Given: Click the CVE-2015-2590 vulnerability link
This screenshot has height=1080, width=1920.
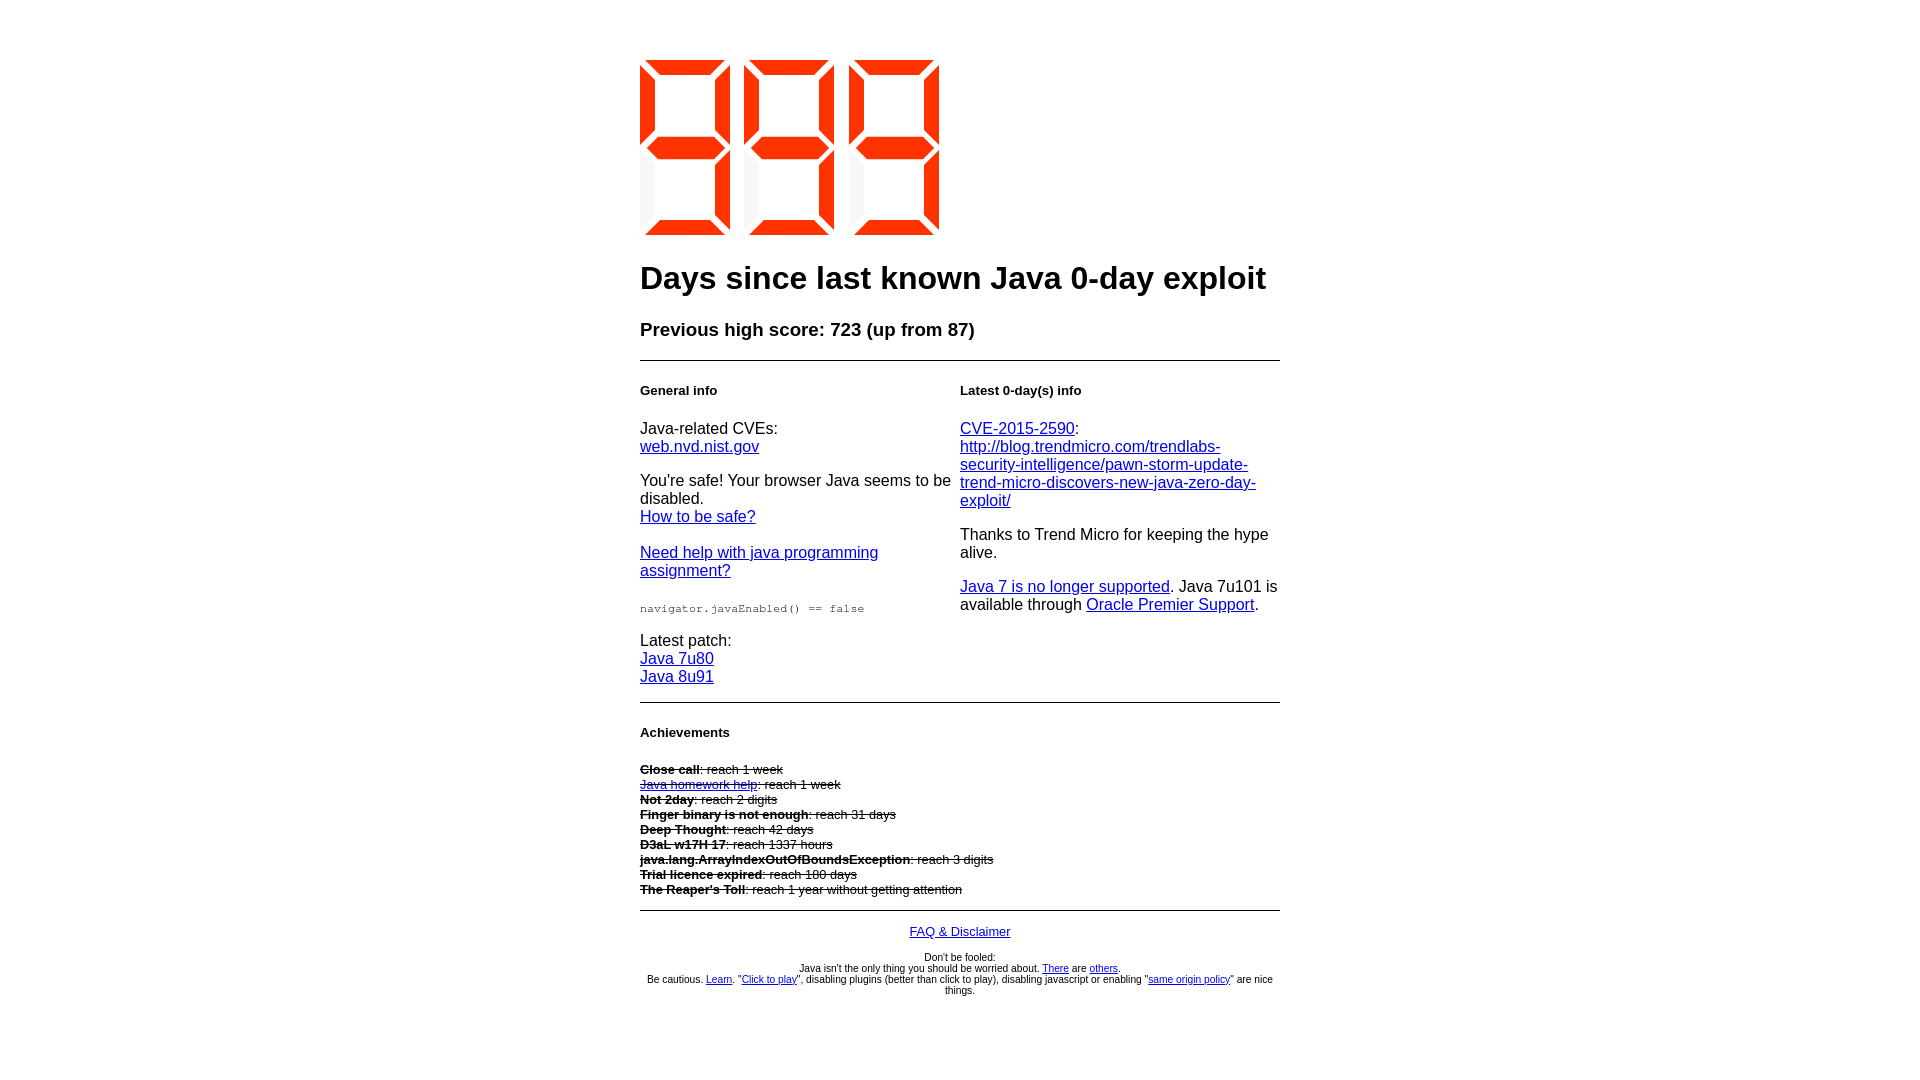Looking at the screenshot, I should (x=1015, y=427).
